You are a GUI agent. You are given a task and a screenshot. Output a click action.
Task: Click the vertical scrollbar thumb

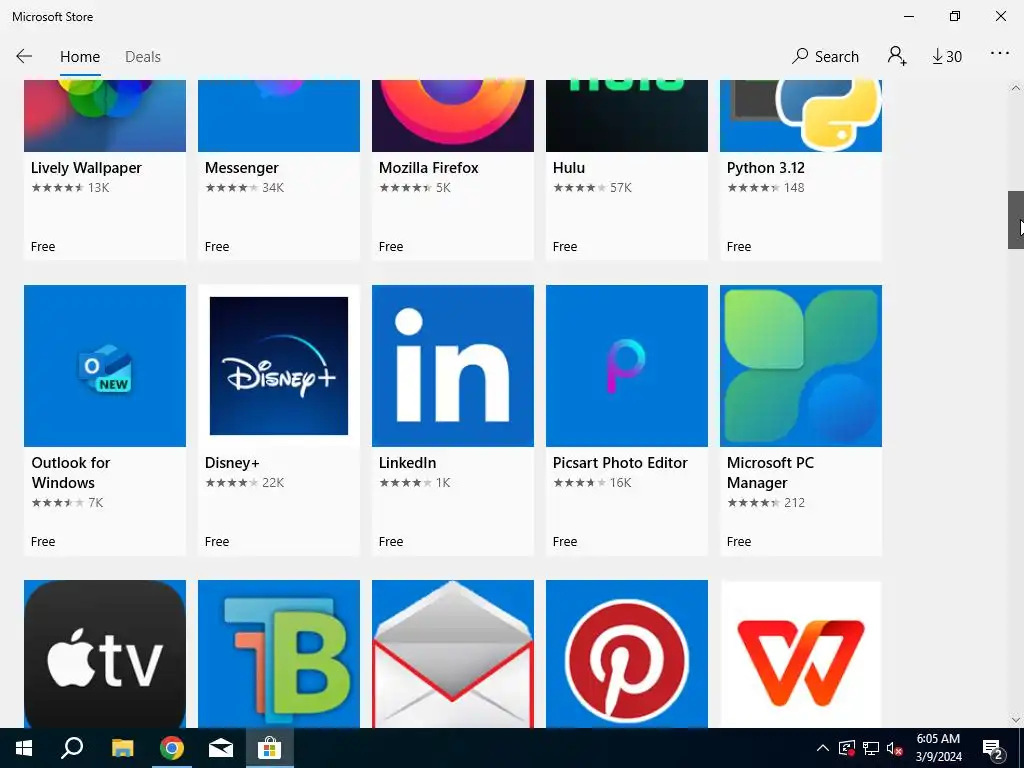click(1016, 220)
